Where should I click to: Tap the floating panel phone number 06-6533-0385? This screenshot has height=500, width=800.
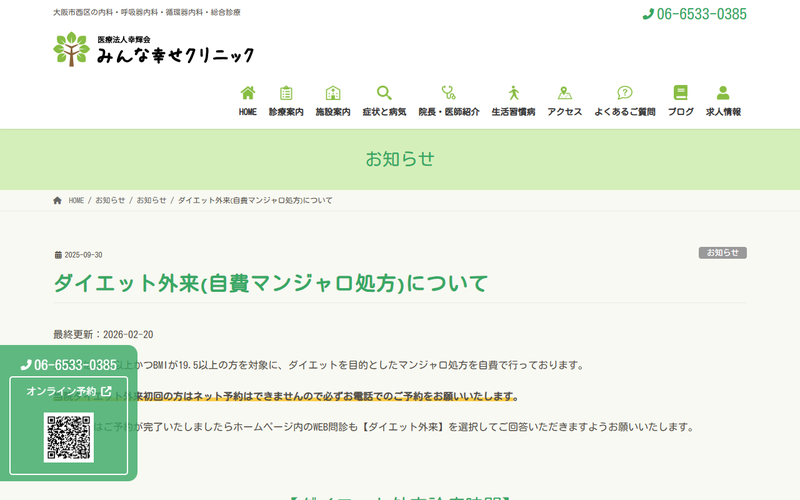click(69, 365)
